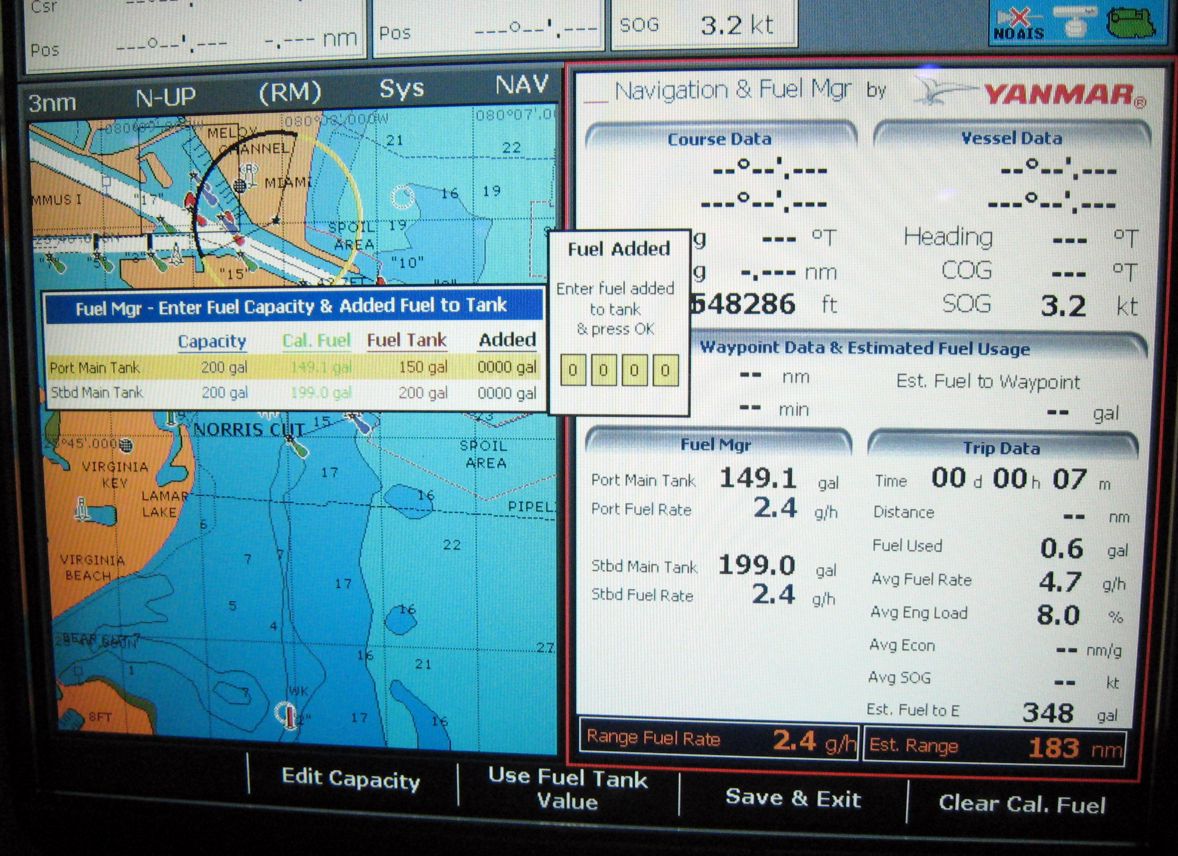Image resolution: width=1178 pixels, height=856 pixels.
Task: Click Est. Fuel to E 348 gal value
Action: pyautogui.click(x=1047, y=712)
